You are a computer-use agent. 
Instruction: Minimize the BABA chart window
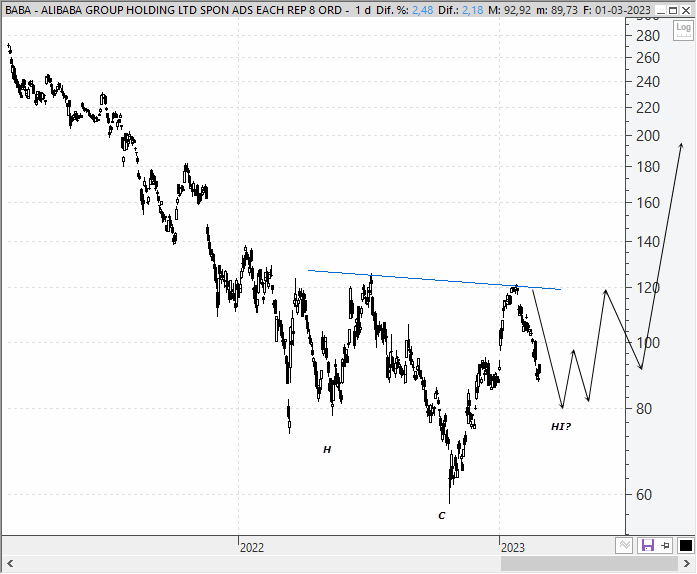[x=661, y=10]
